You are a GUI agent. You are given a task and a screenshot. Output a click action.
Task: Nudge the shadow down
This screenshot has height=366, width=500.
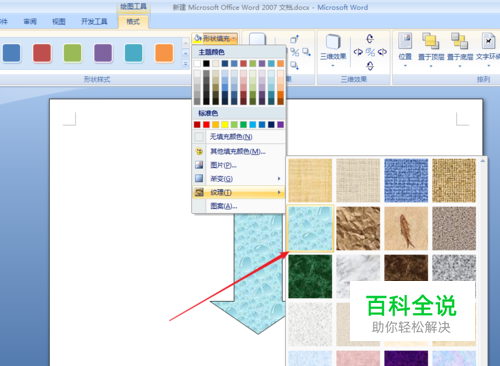[294, 65]
